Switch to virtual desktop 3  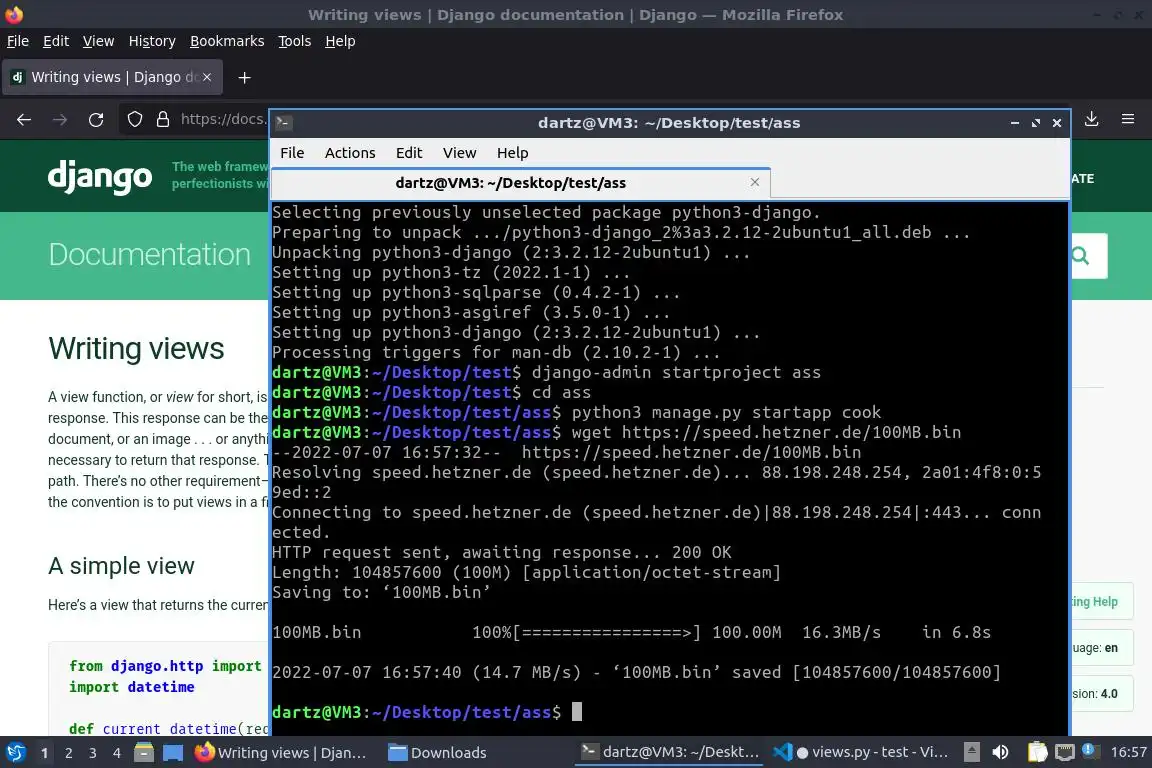[x=93, y=753]
